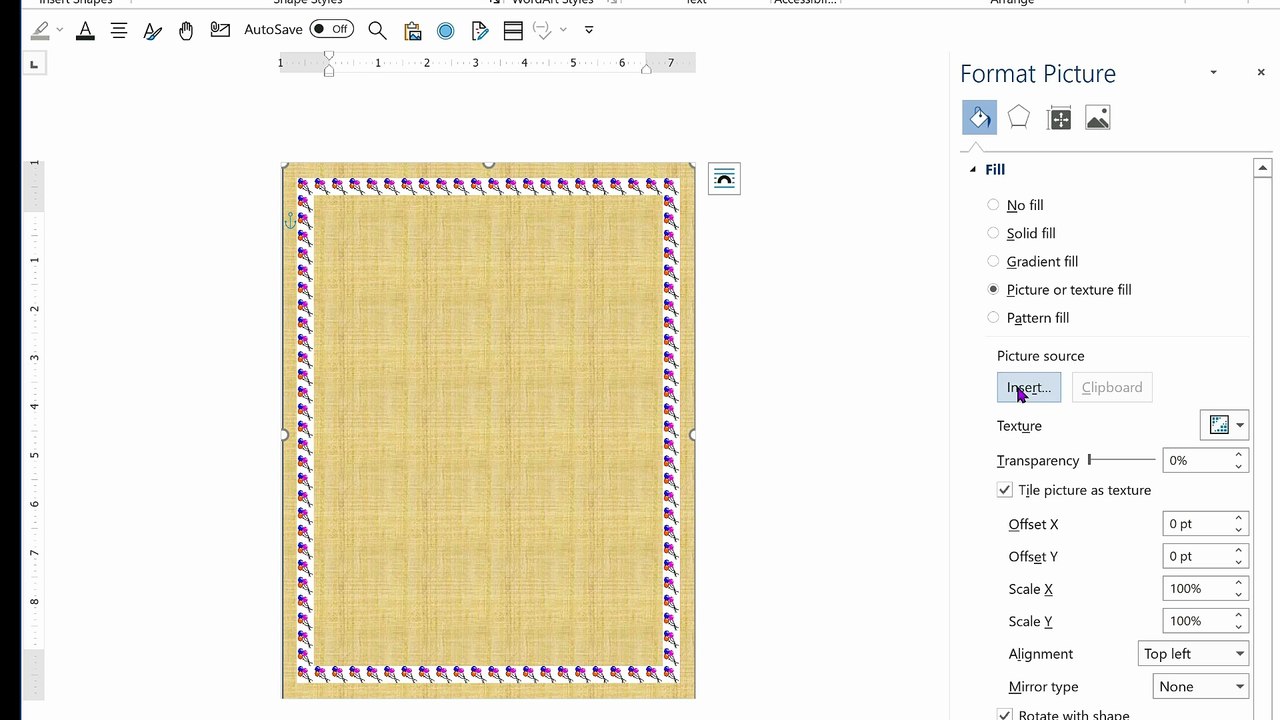Open the Picture tab icon
The height and width of the screenshot is (720, 1280).
coord(1097,118)
